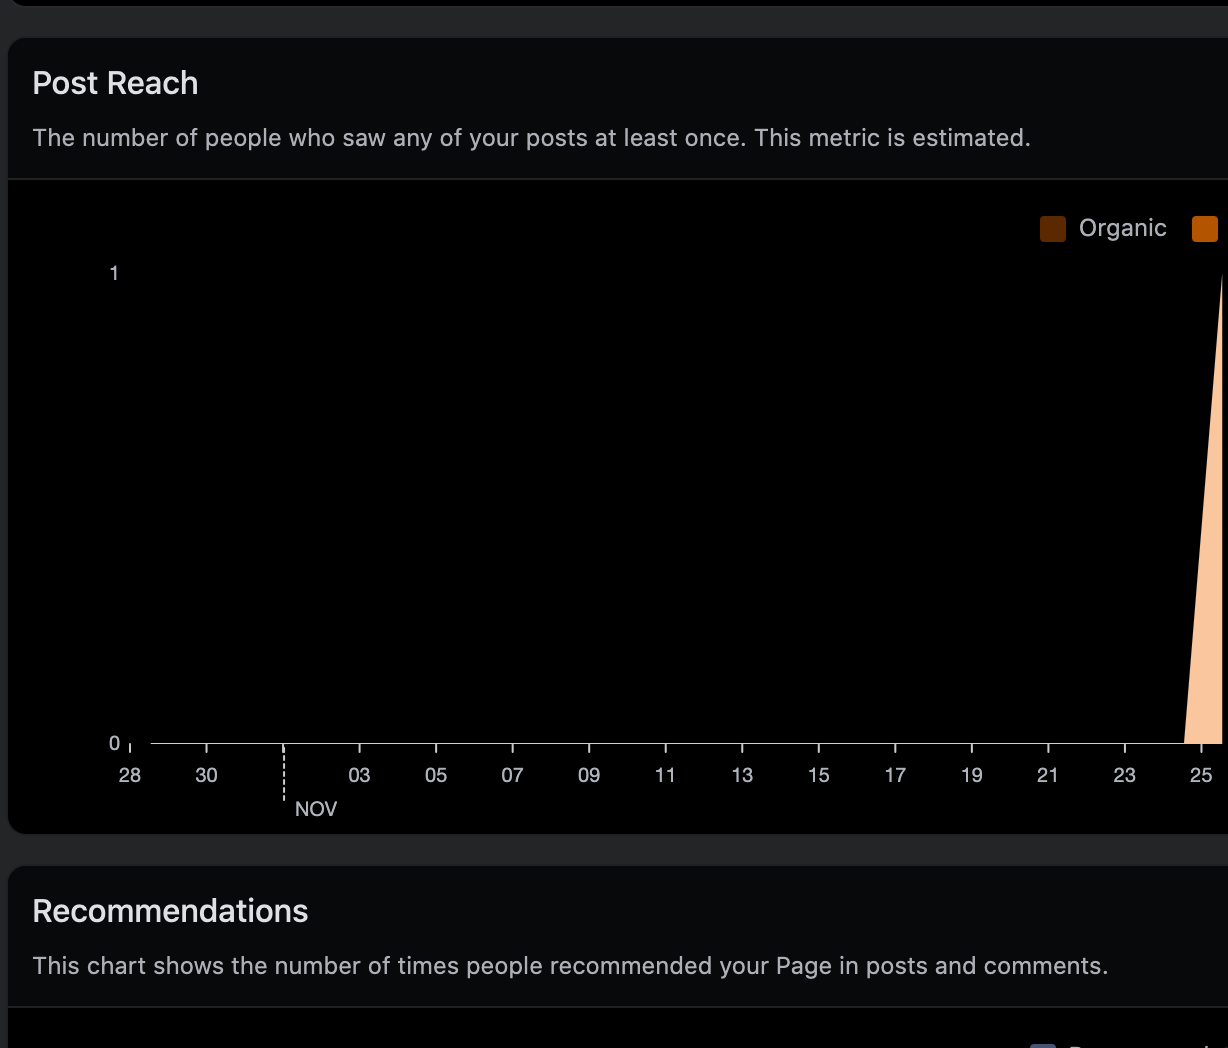Click the NOV month marker label
Image resolution: width=1228 pixels, height=1048 pixels.
tap(316, 809)
